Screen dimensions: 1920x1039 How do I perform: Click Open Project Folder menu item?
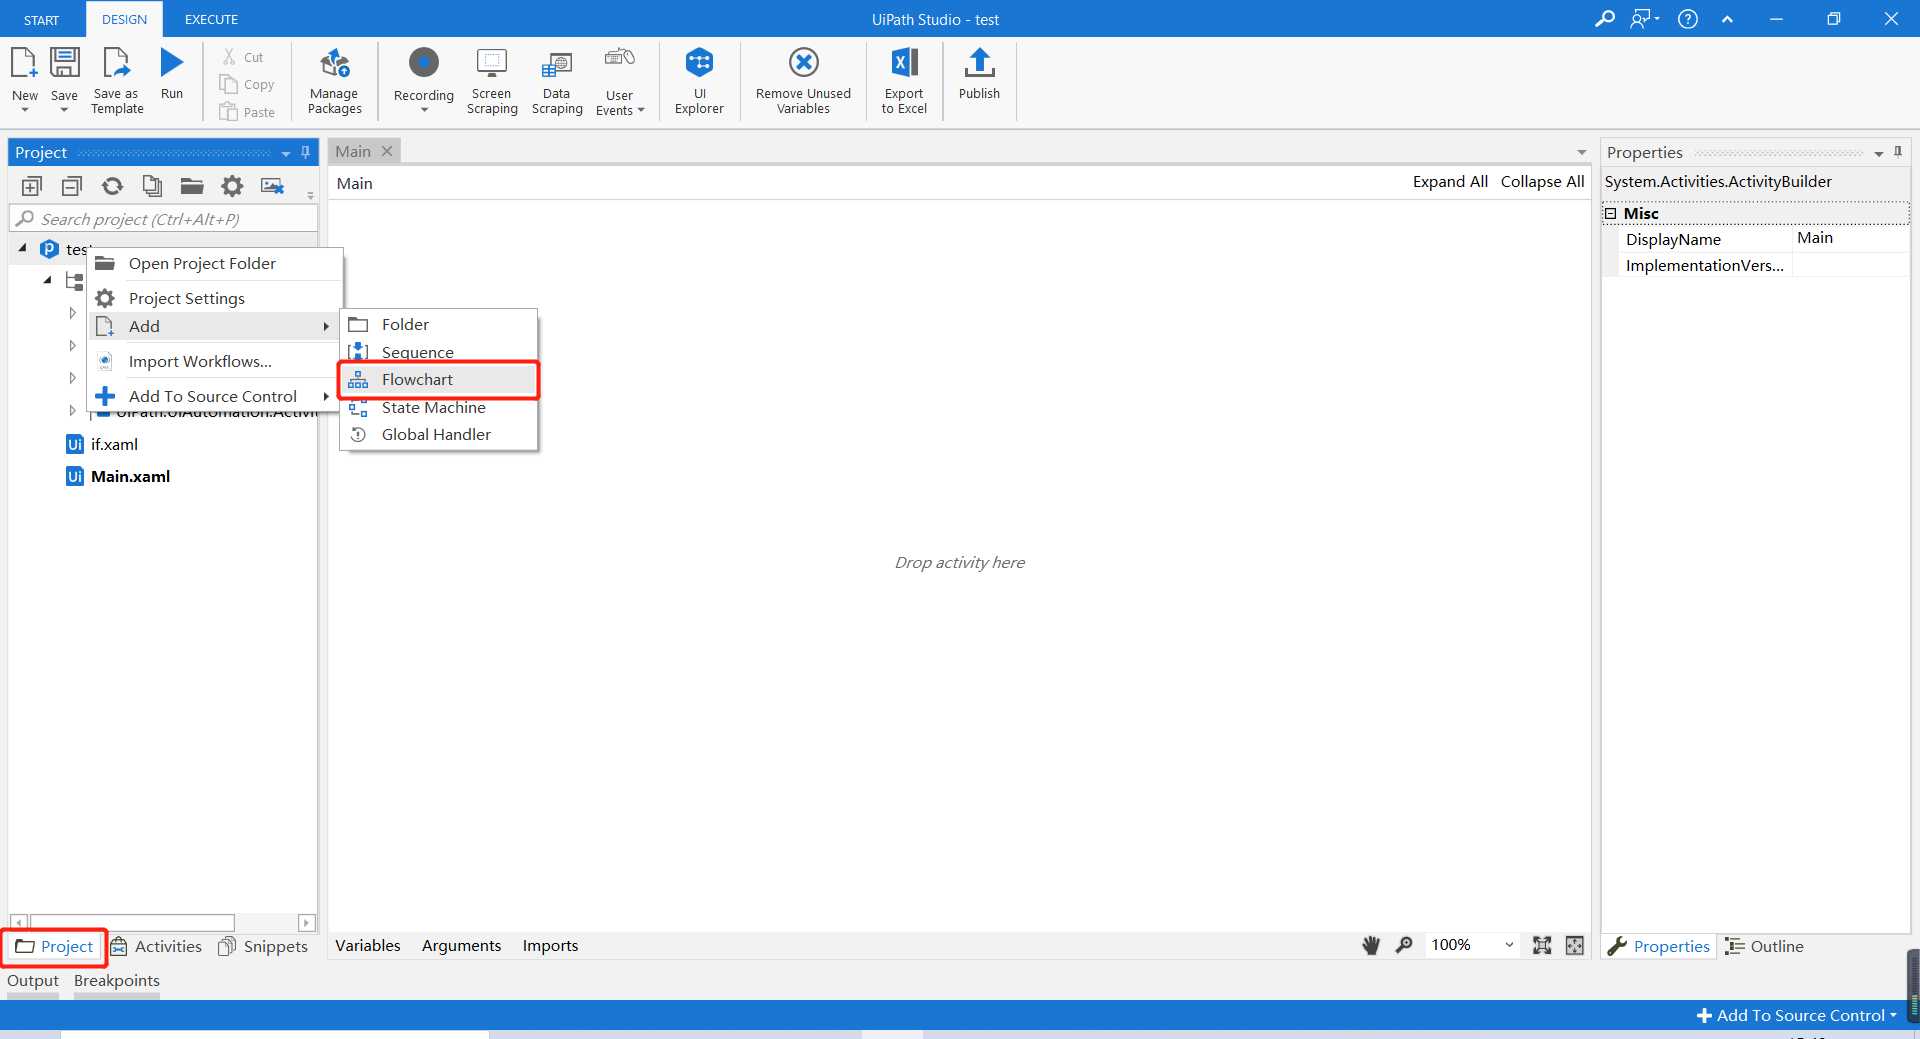(215, 263)
